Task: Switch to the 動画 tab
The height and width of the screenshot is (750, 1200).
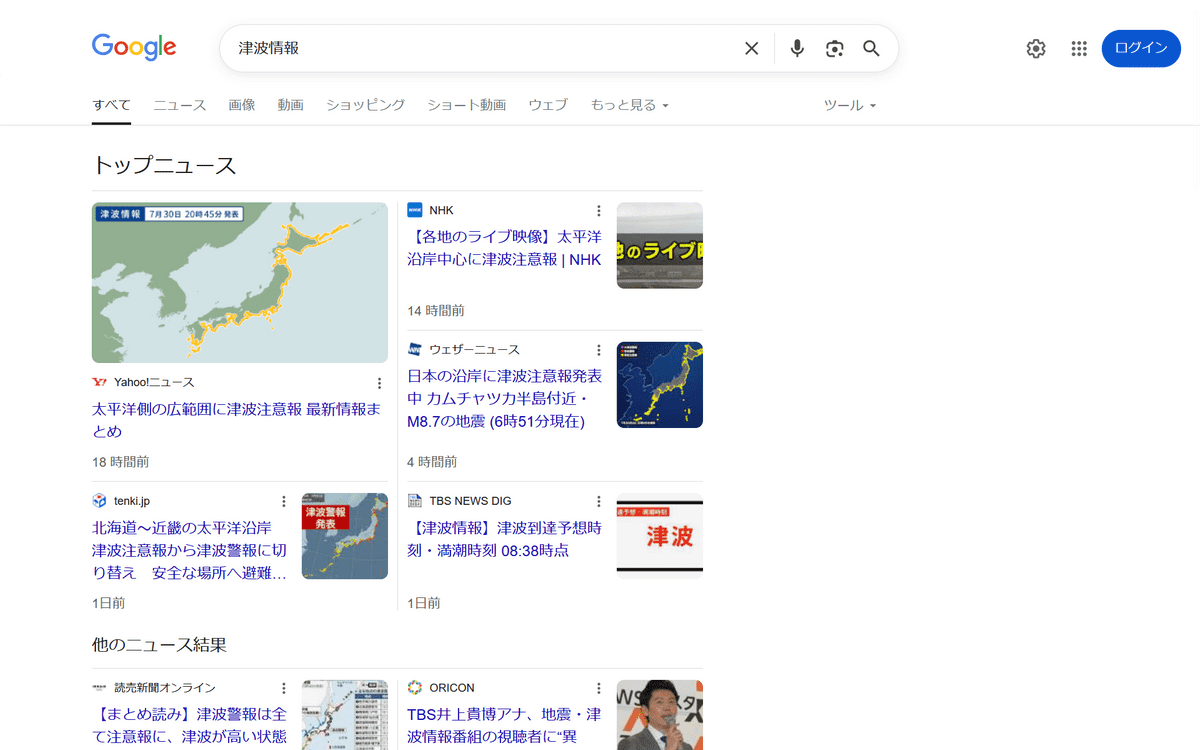Action: pyautogui.click(x=291, y=105)
